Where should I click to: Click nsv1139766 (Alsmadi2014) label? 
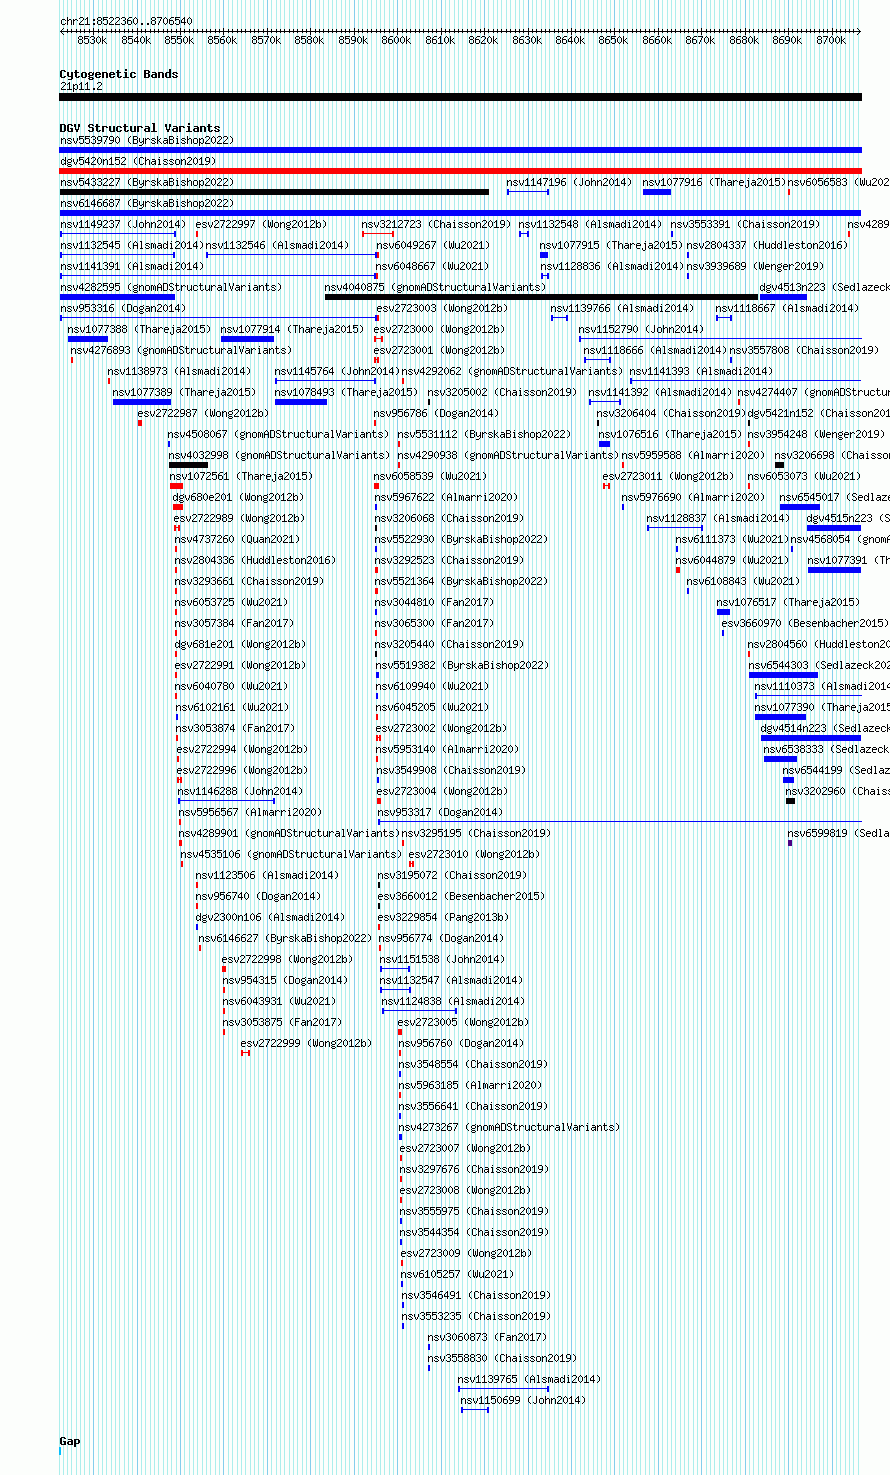pos(622,308)
